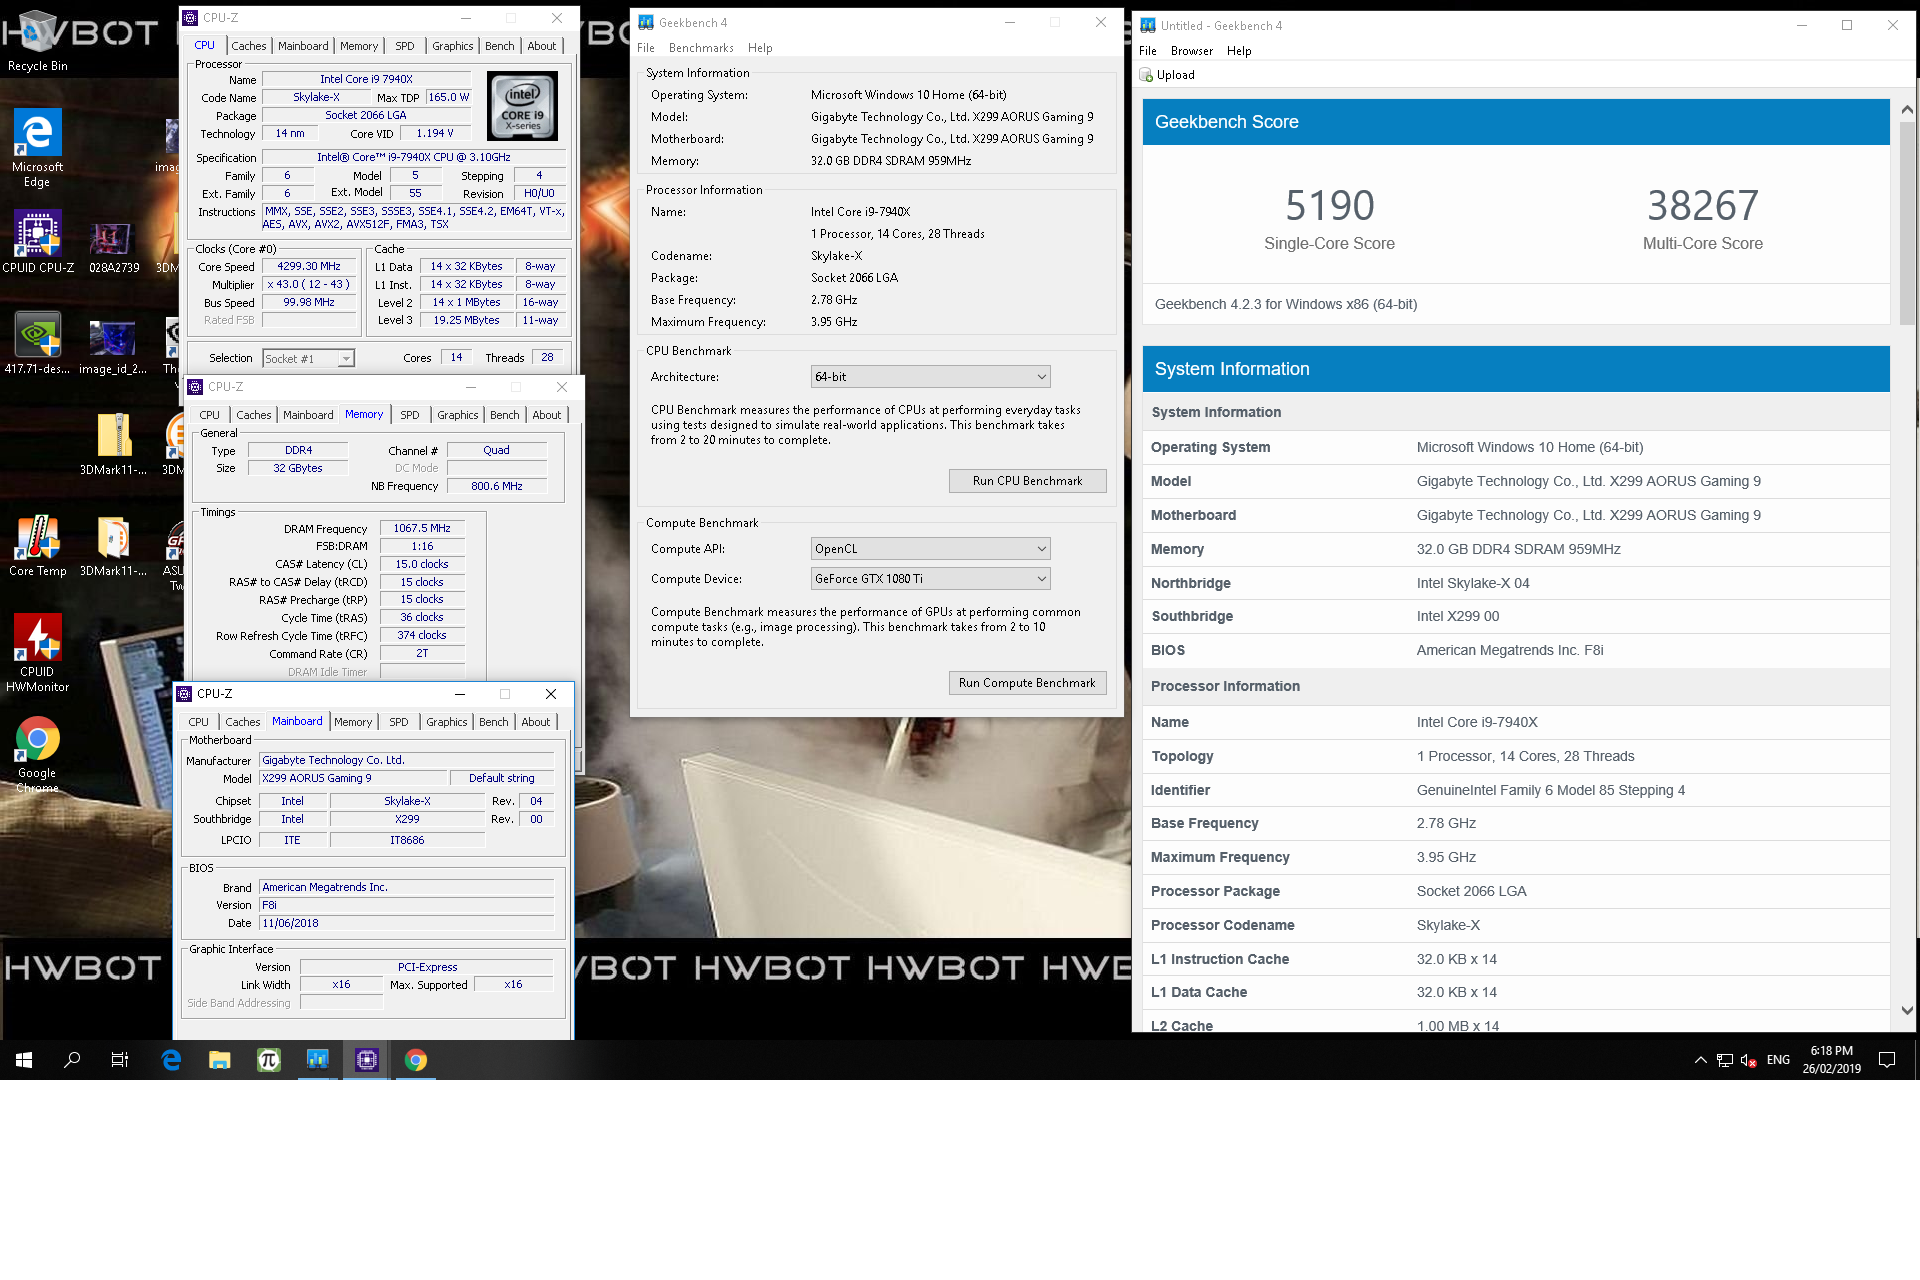Click the Default string field in the Mainboard CPU-Z window
1920x1280 pixels.
502,778
